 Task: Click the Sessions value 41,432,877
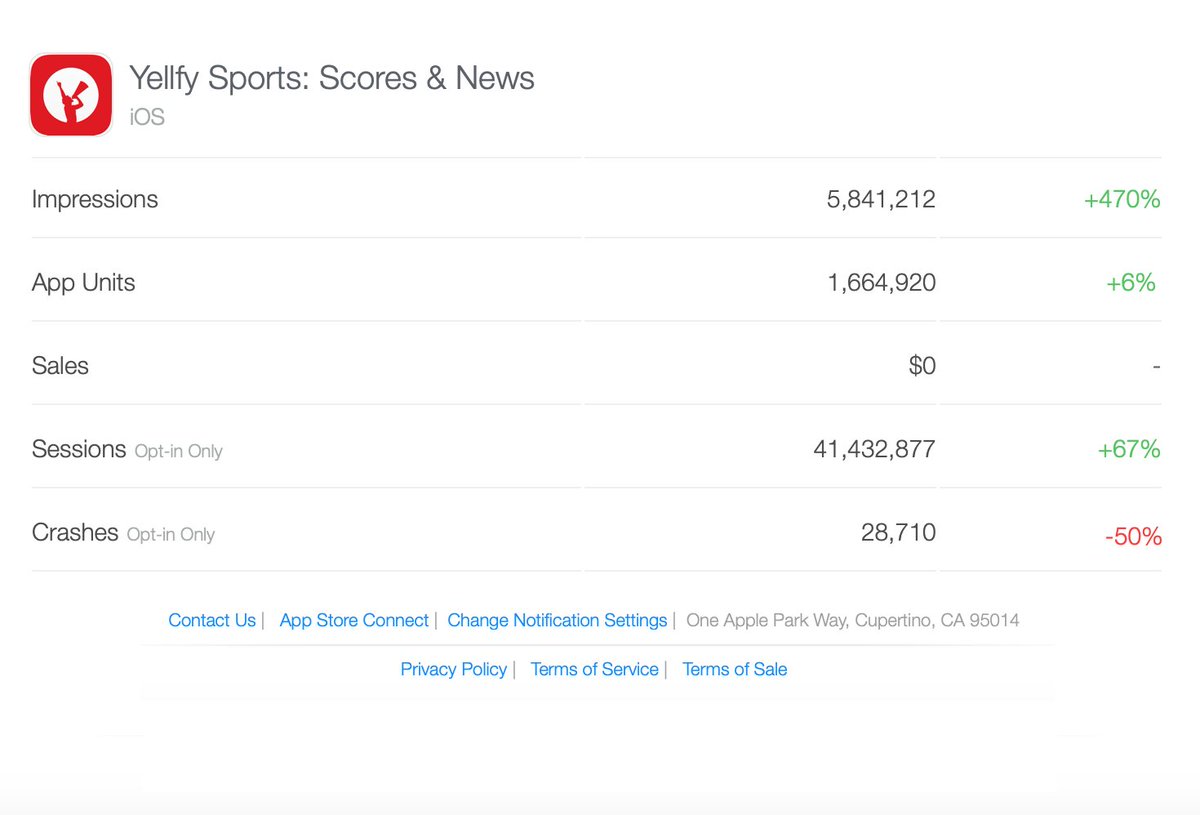[875, 449]
